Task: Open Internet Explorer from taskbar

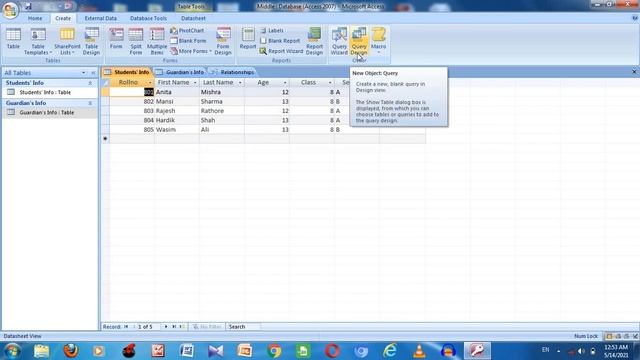Action: click(x=390, y=351)
